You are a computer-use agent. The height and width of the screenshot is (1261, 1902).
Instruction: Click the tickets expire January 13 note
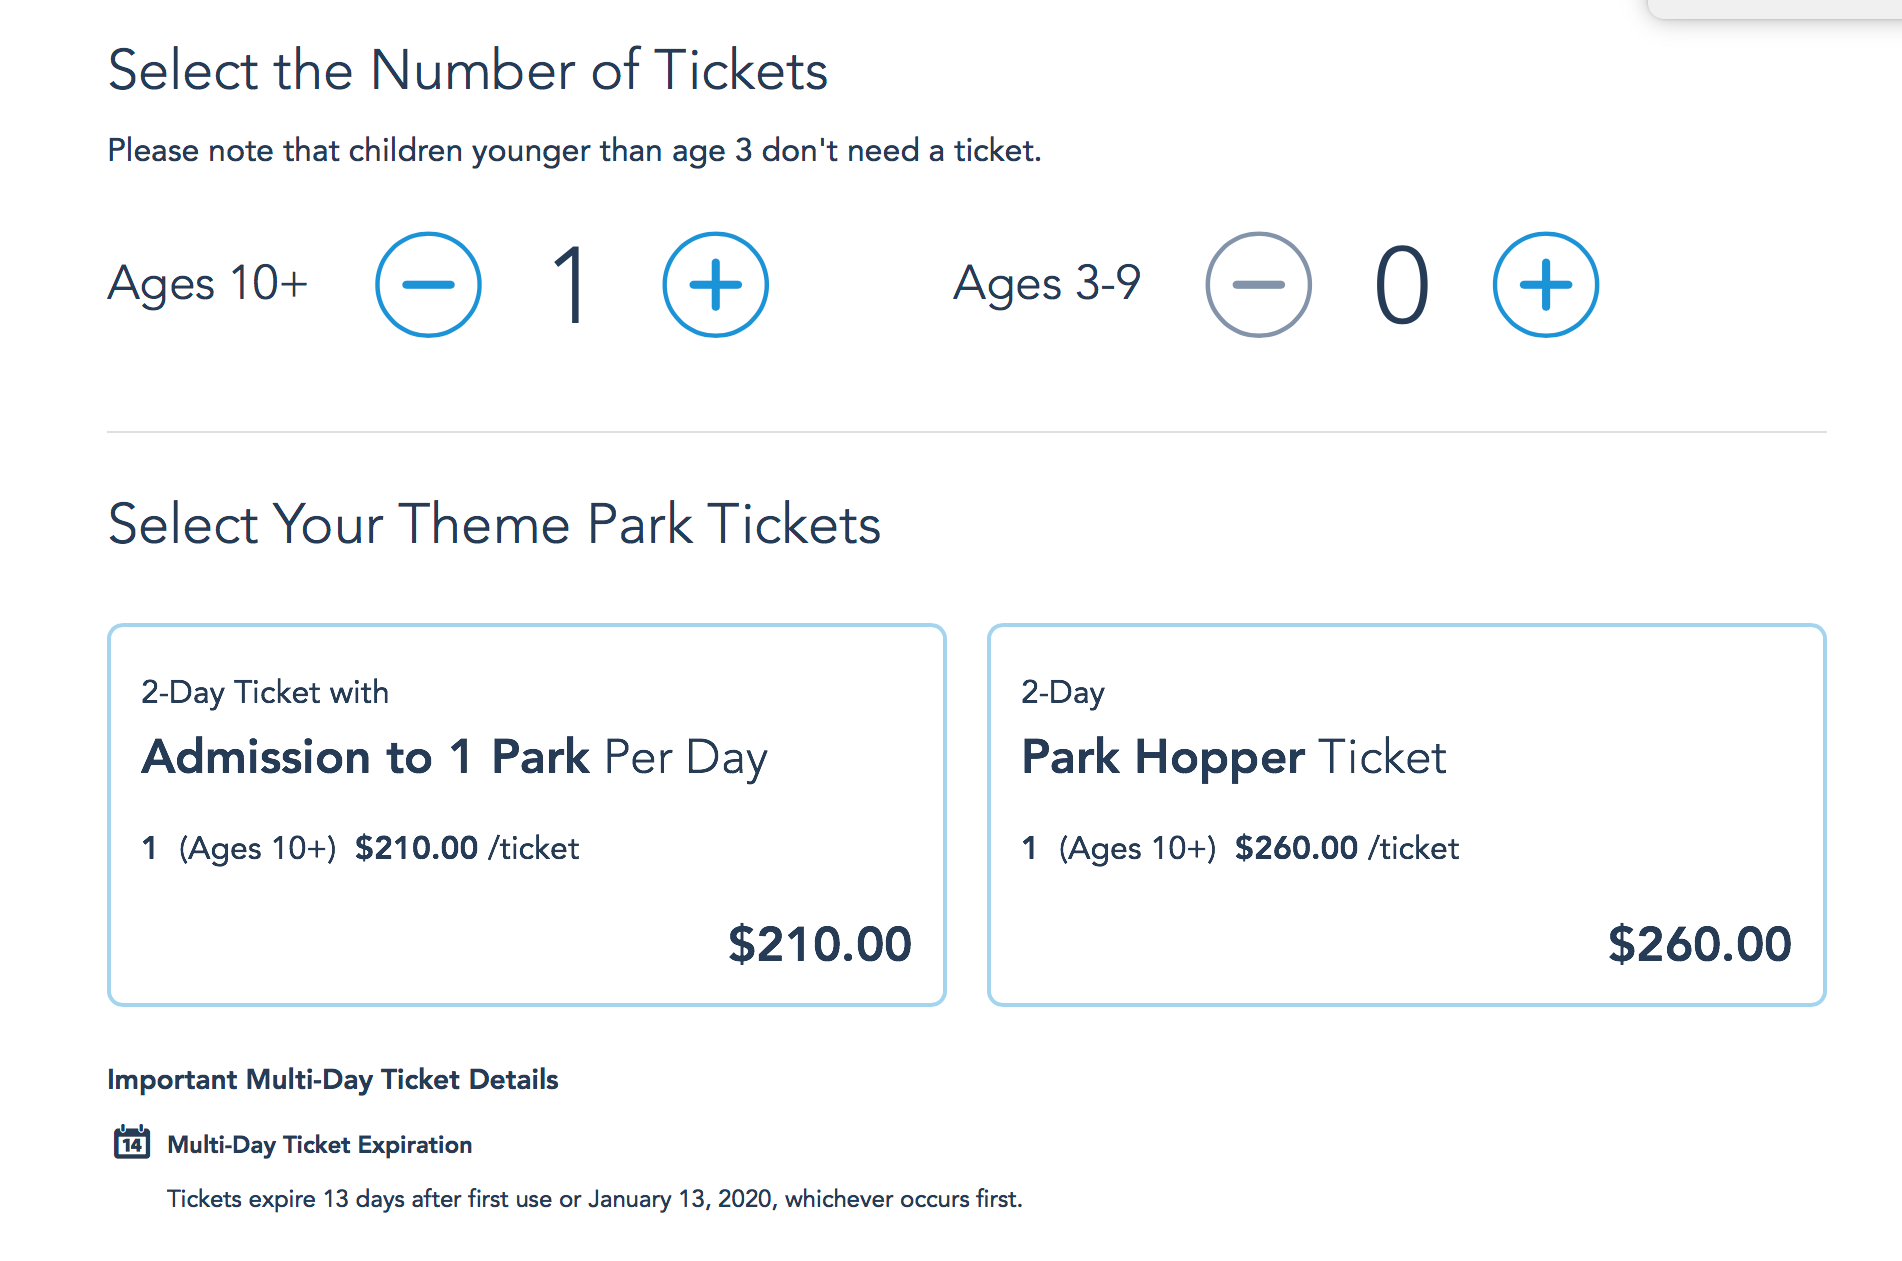click(596, 1198)
